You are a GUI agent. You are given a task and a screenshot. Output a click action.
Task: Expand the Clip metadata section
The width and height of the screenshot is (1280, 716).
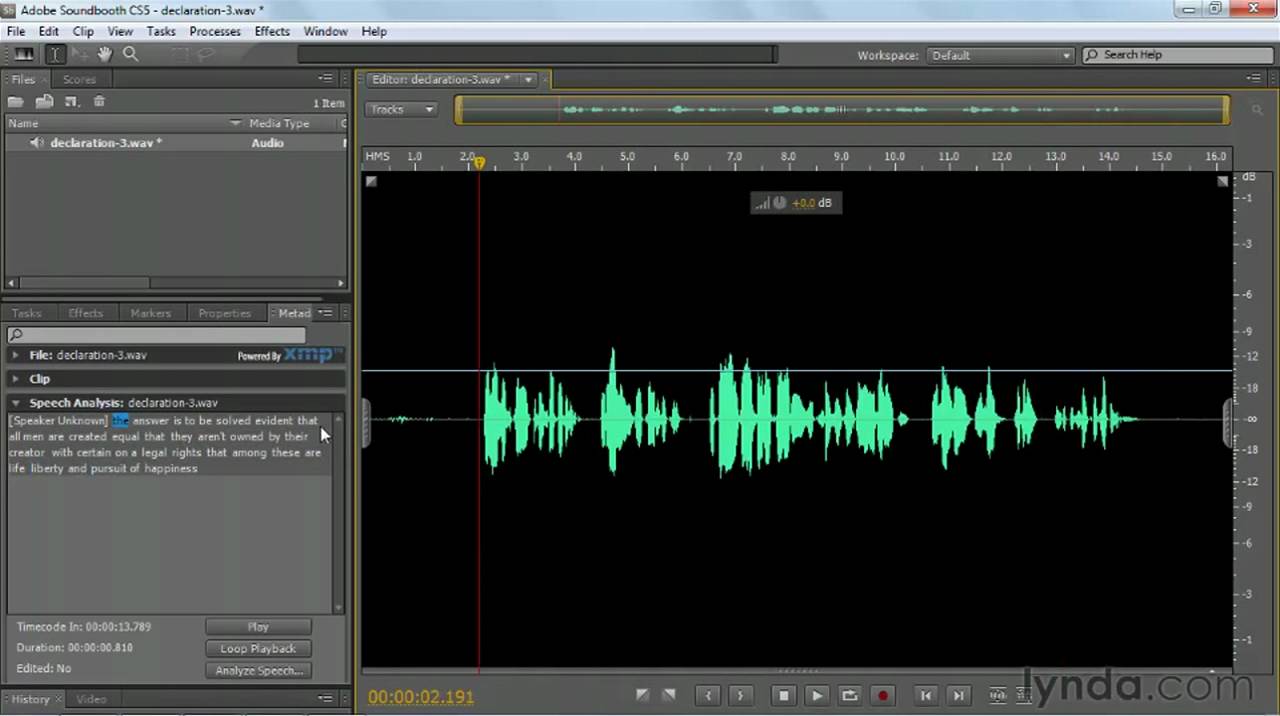15,379
